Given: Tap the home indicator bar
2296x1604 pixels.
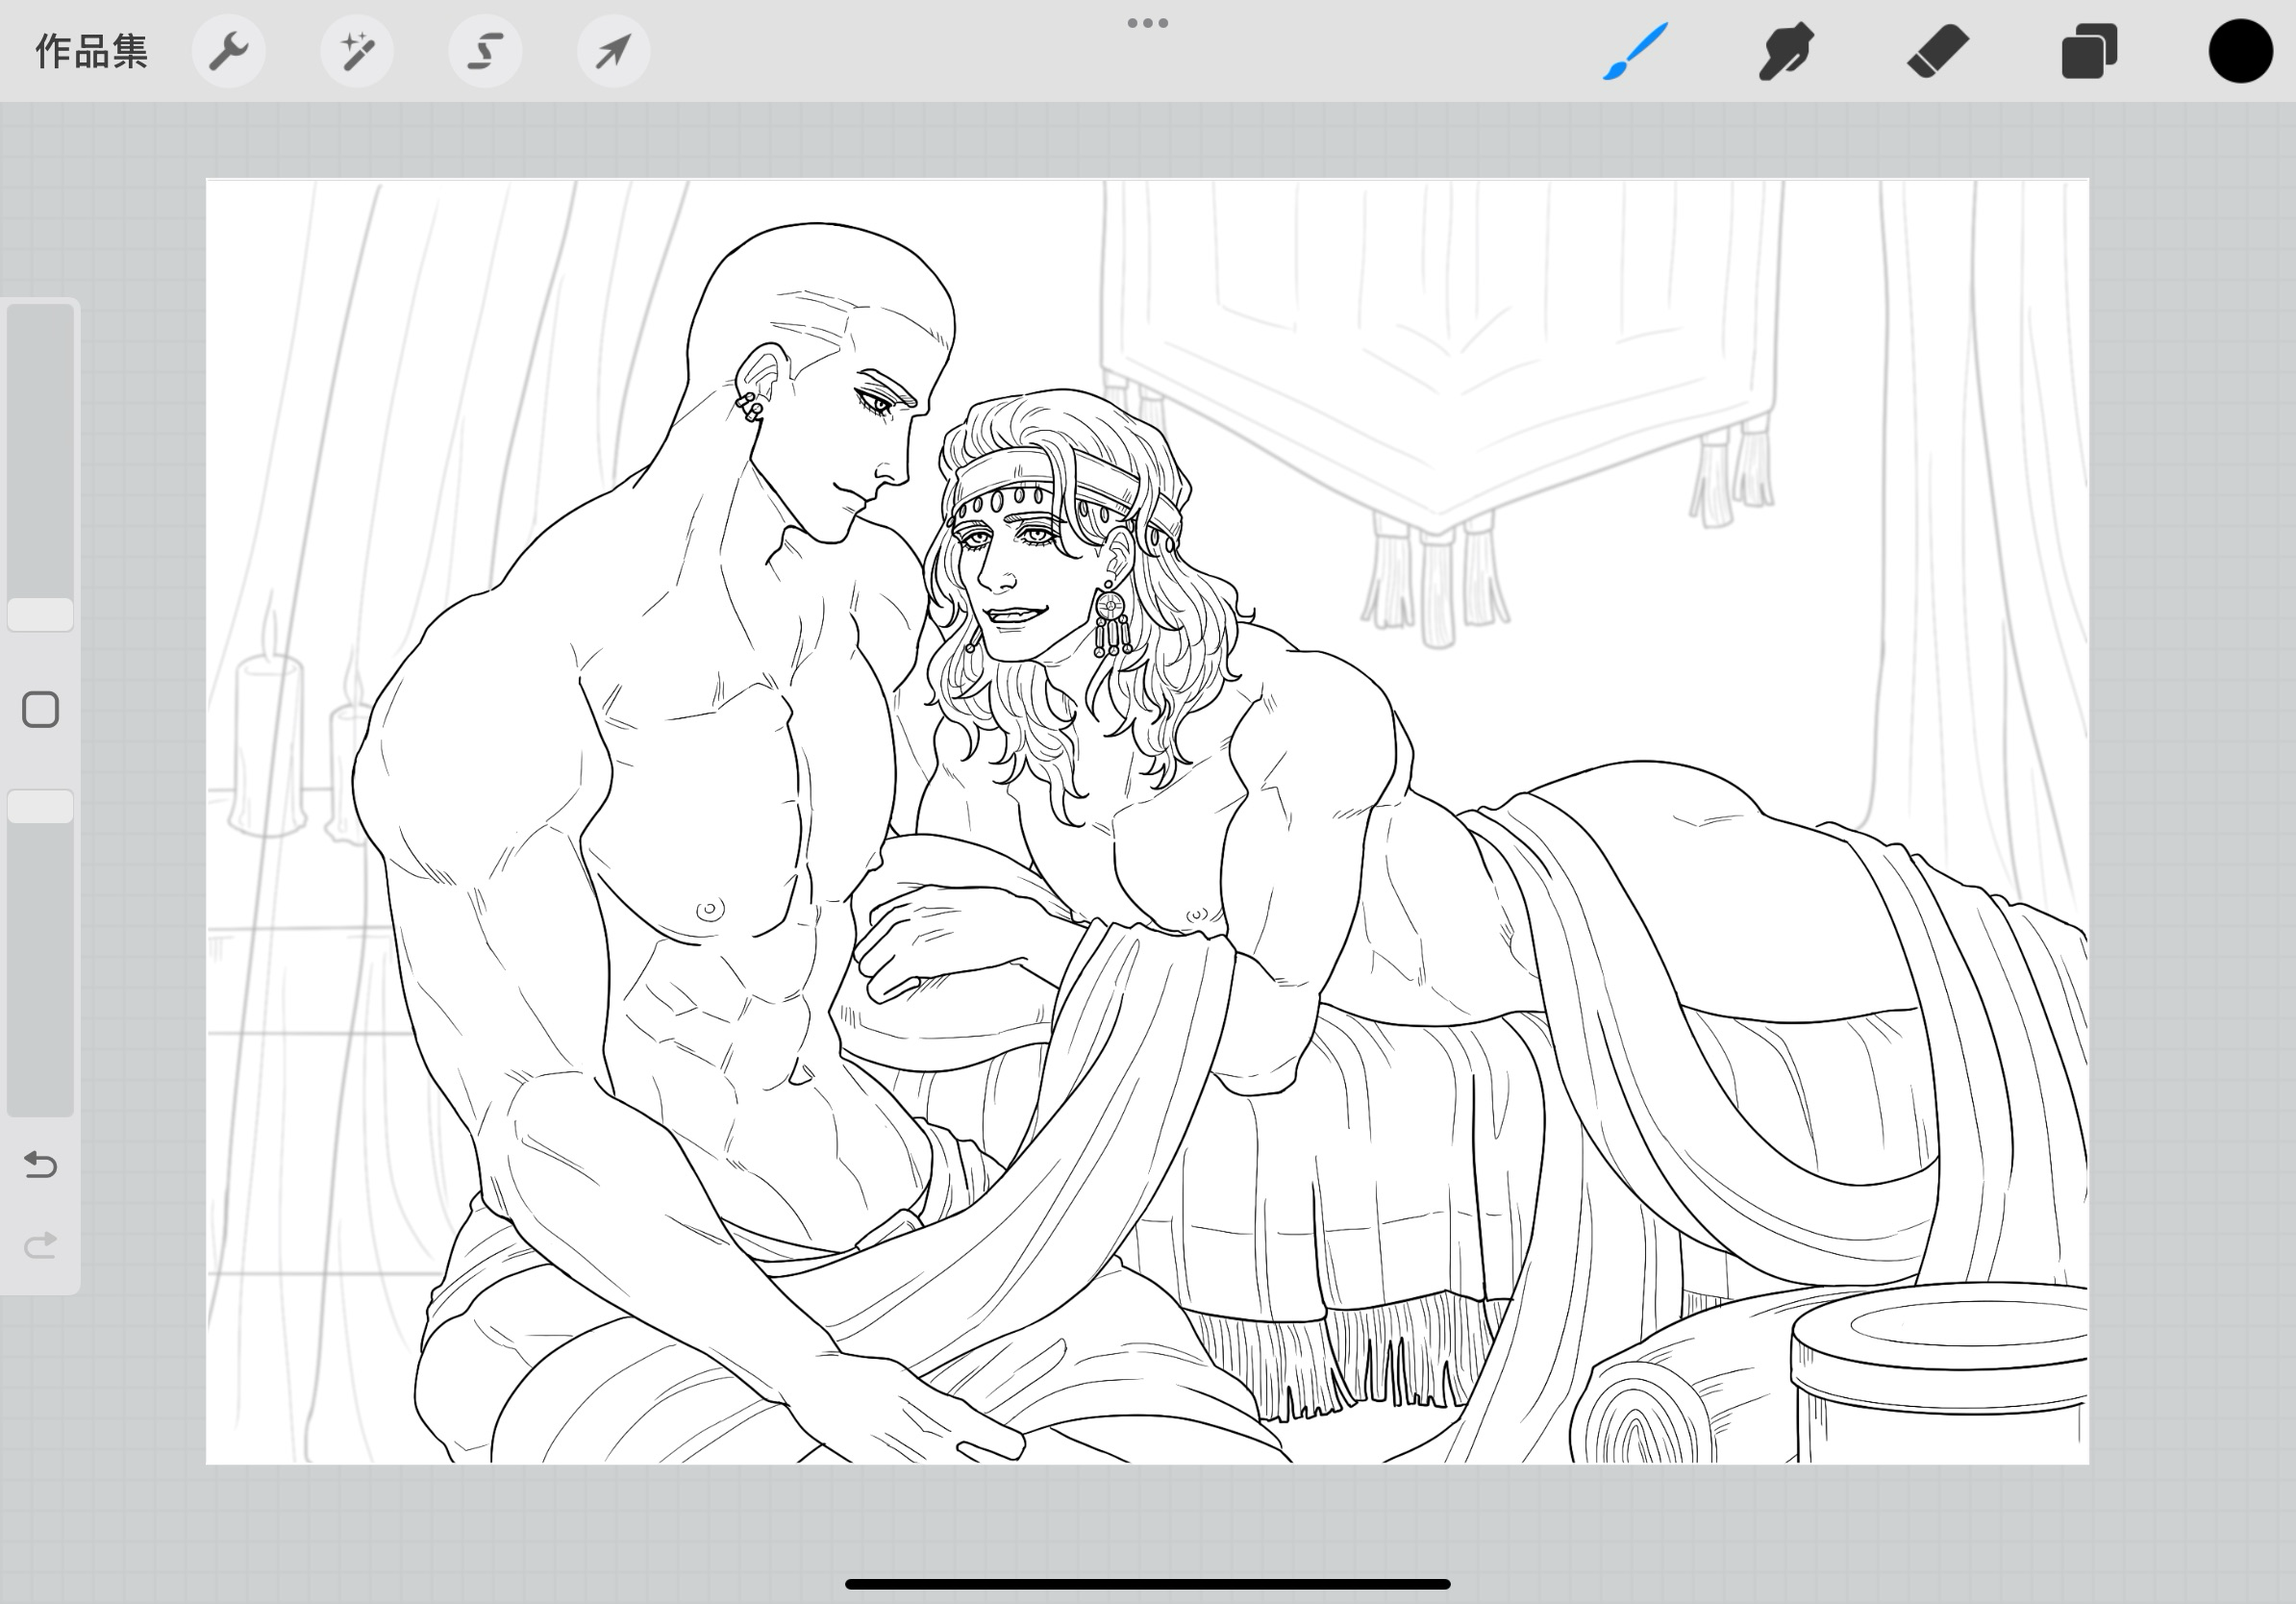Looking at the screenshot, I should tap(1148, 1584).
